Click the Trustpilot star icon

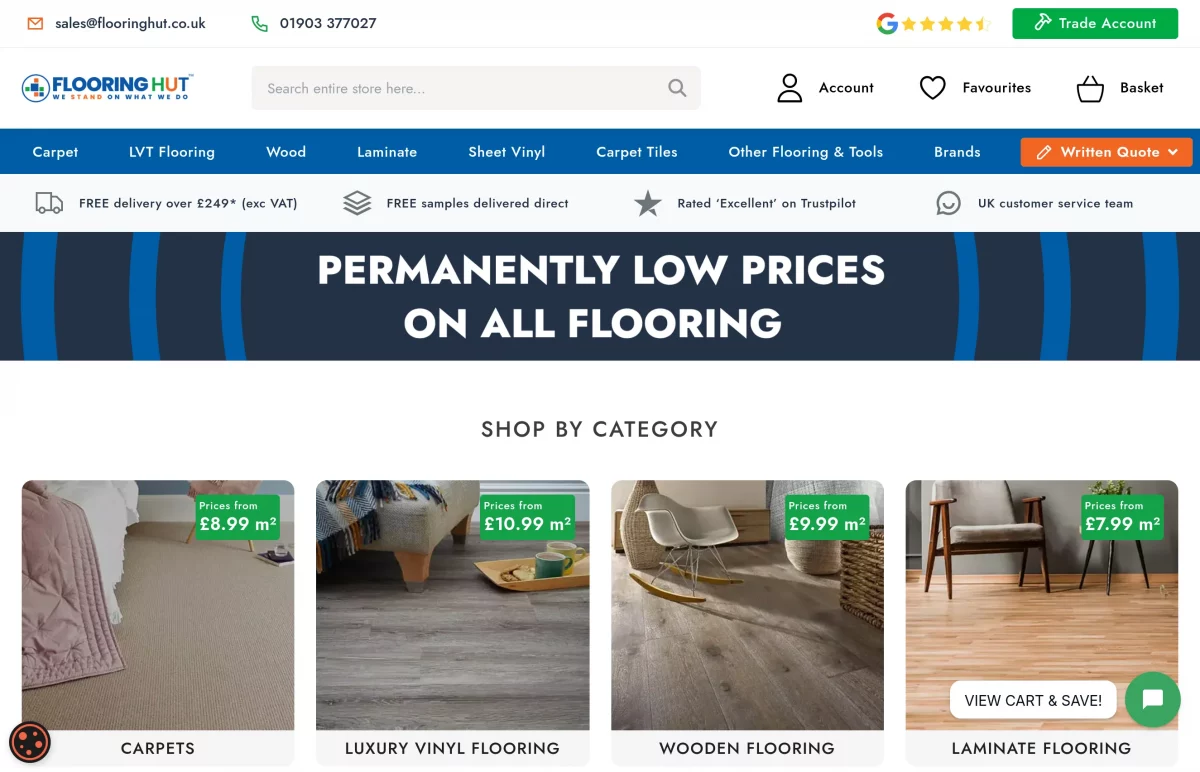pos(647,202)
